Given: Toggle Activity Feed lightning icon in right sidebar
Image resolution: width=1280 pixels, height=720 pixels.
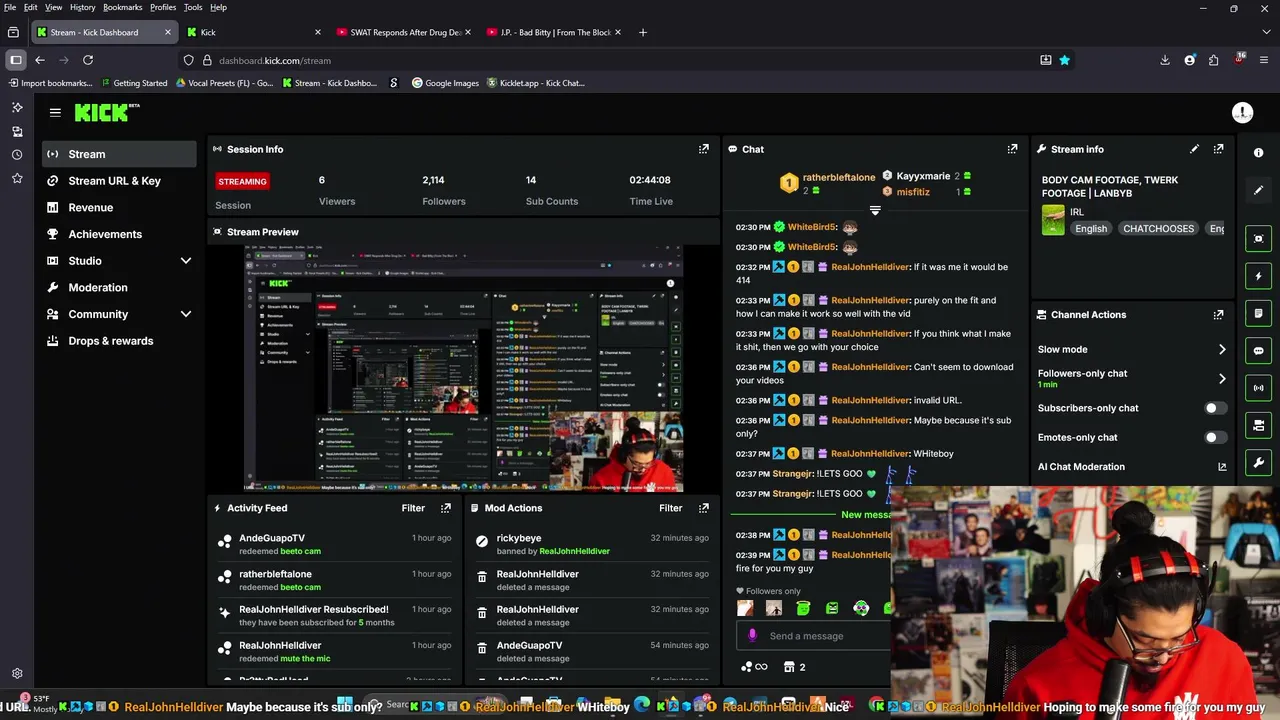Looking at the screenshot, I should [1258, 276].
